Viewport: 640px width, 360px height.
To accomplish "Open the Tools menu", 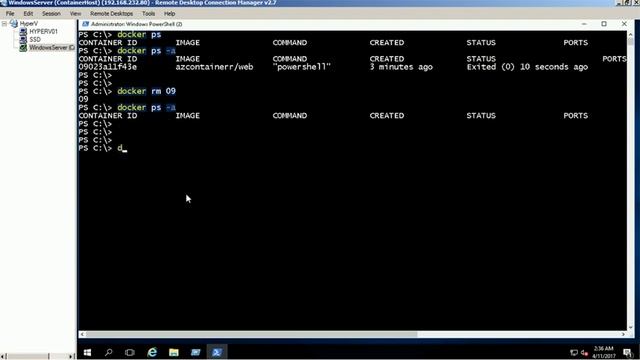I will point(148,13).
